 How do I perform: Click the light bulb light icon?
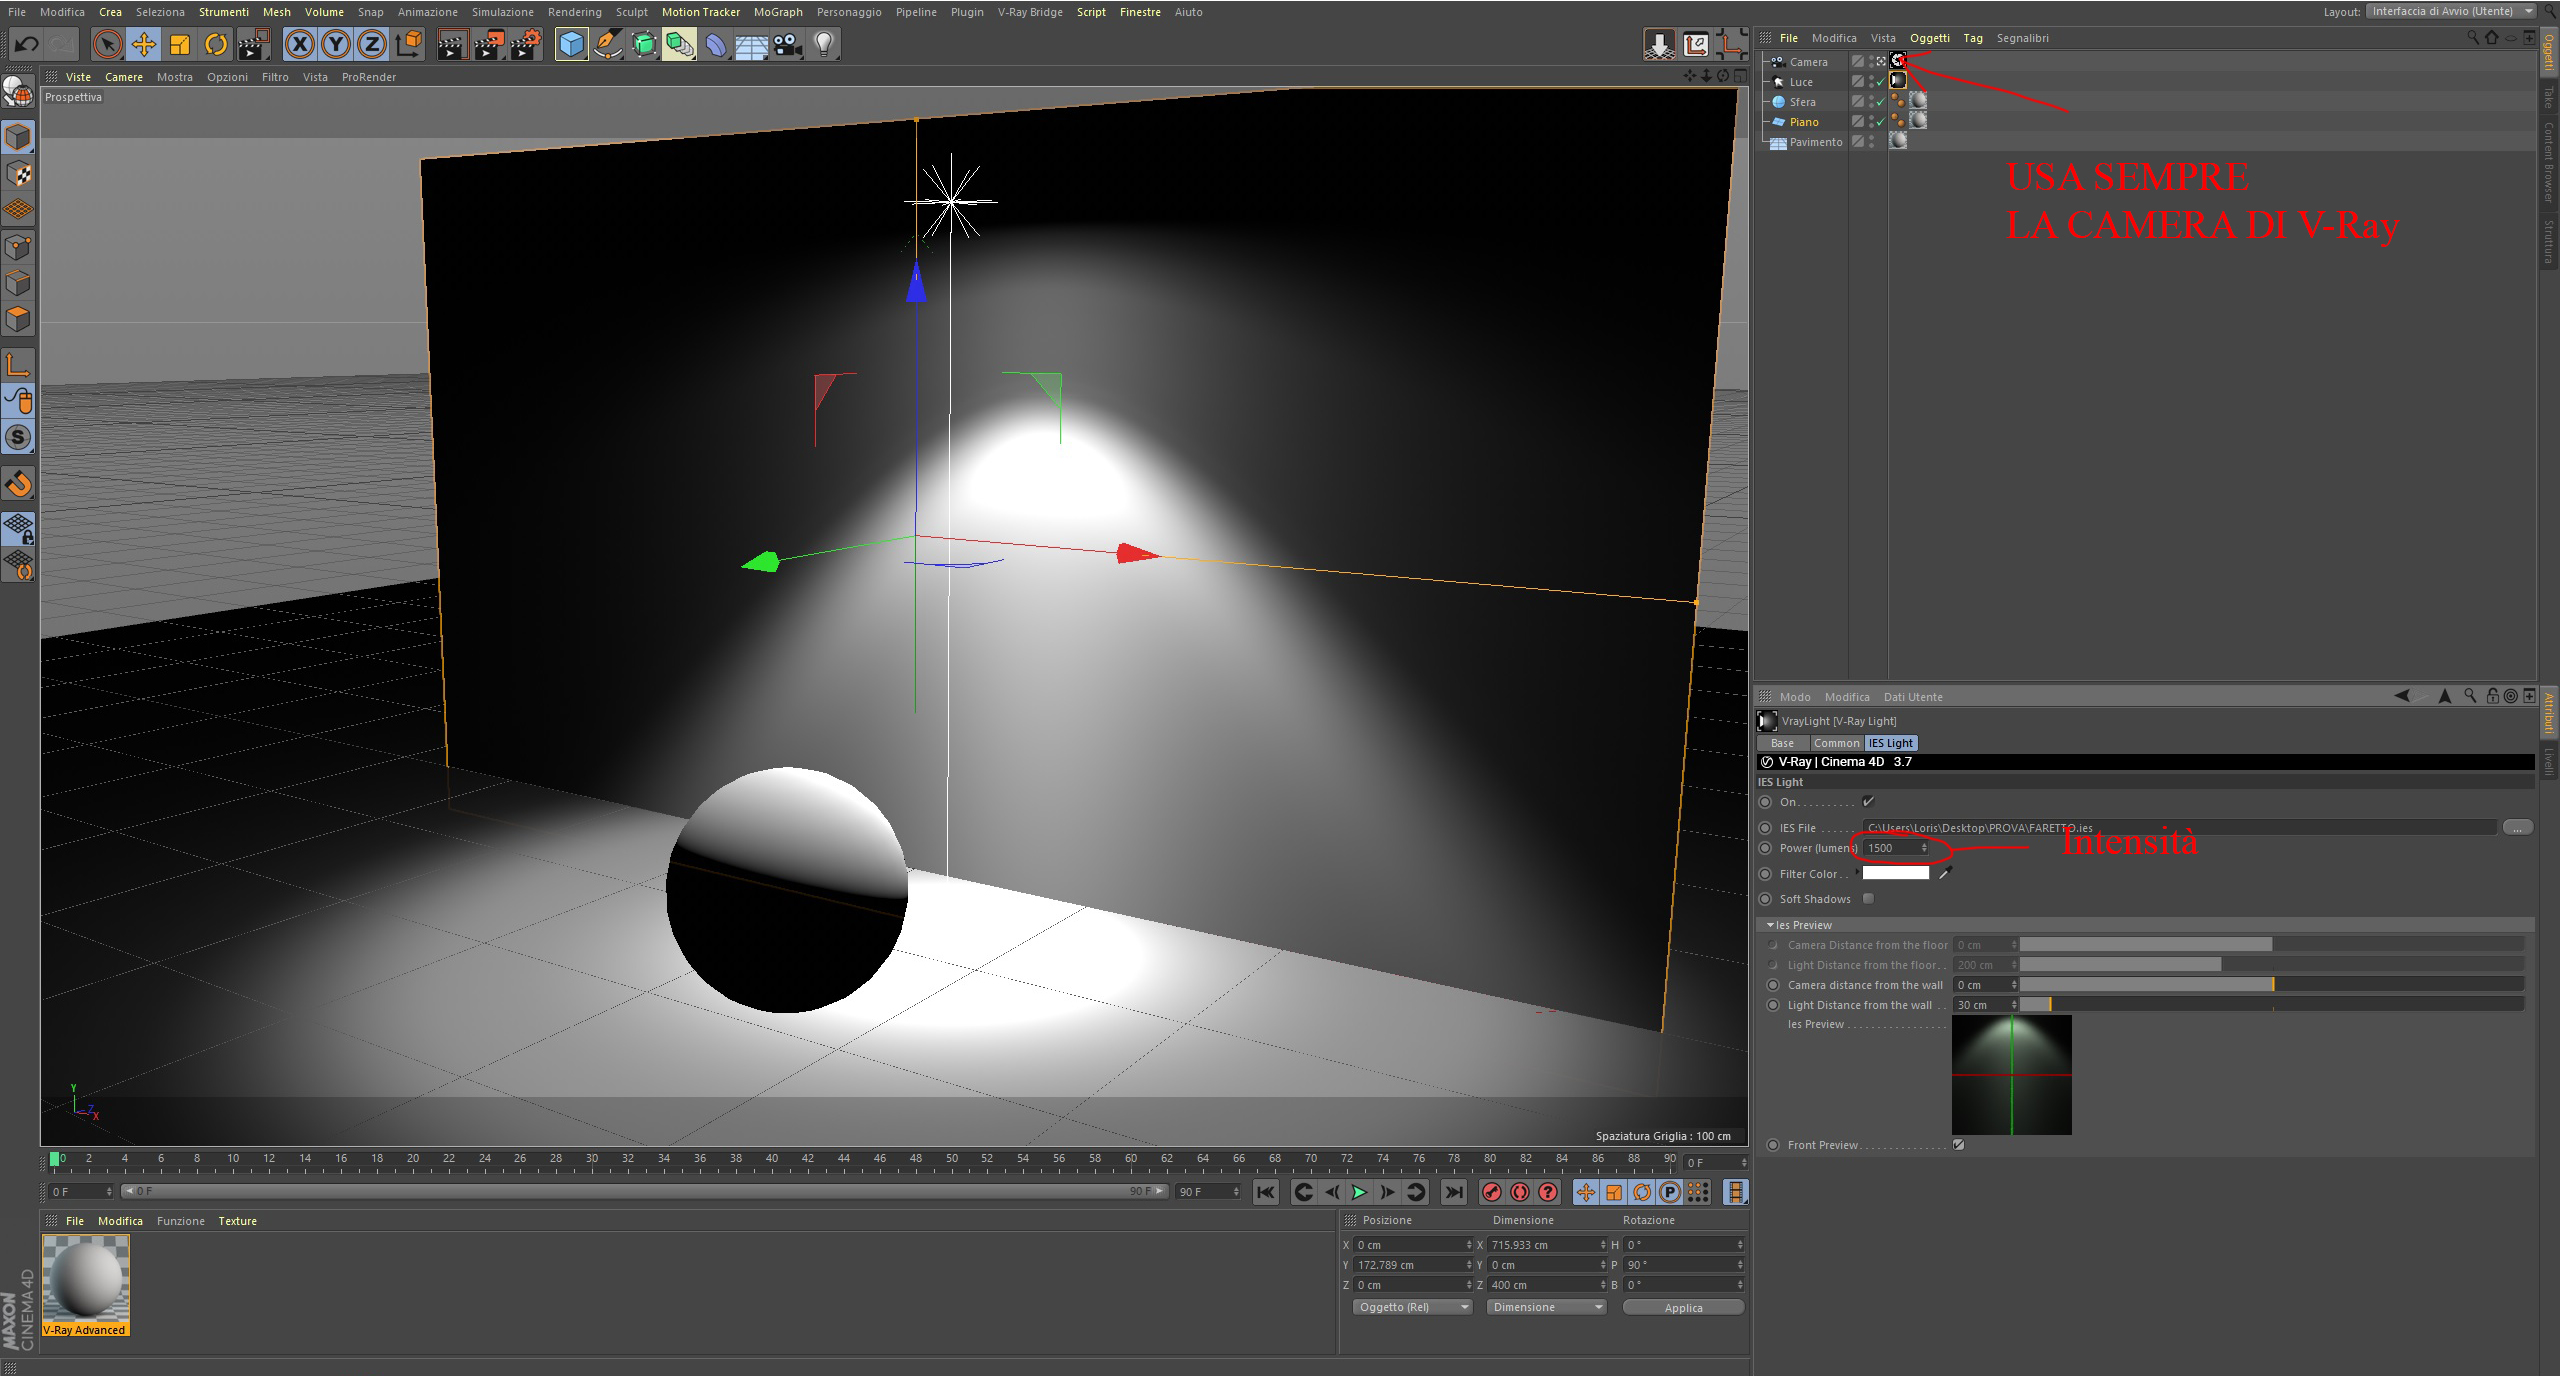pos(823,44)
